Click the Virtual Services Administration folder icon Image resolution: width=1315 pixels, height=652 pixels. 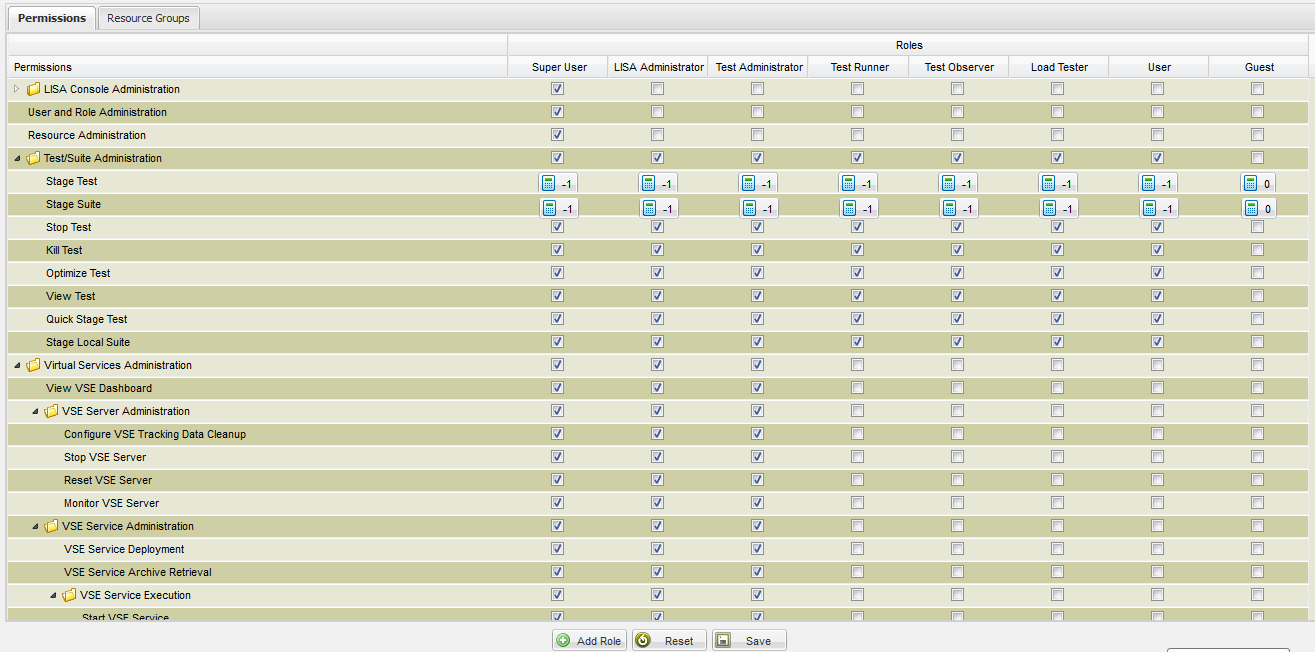click(33, 366)
